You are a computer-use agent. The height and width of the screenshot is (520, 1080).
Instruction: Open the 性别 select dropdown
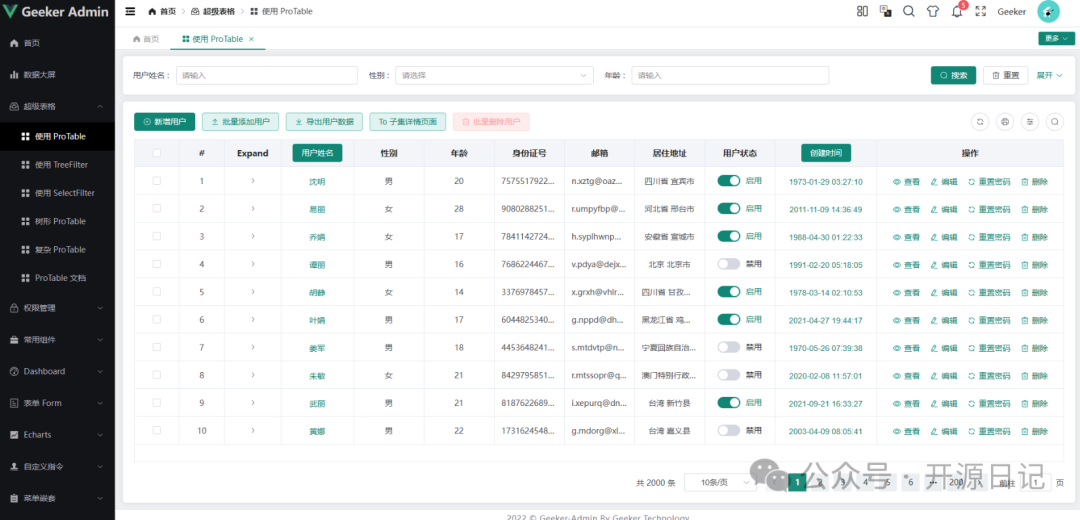[494, 75]
